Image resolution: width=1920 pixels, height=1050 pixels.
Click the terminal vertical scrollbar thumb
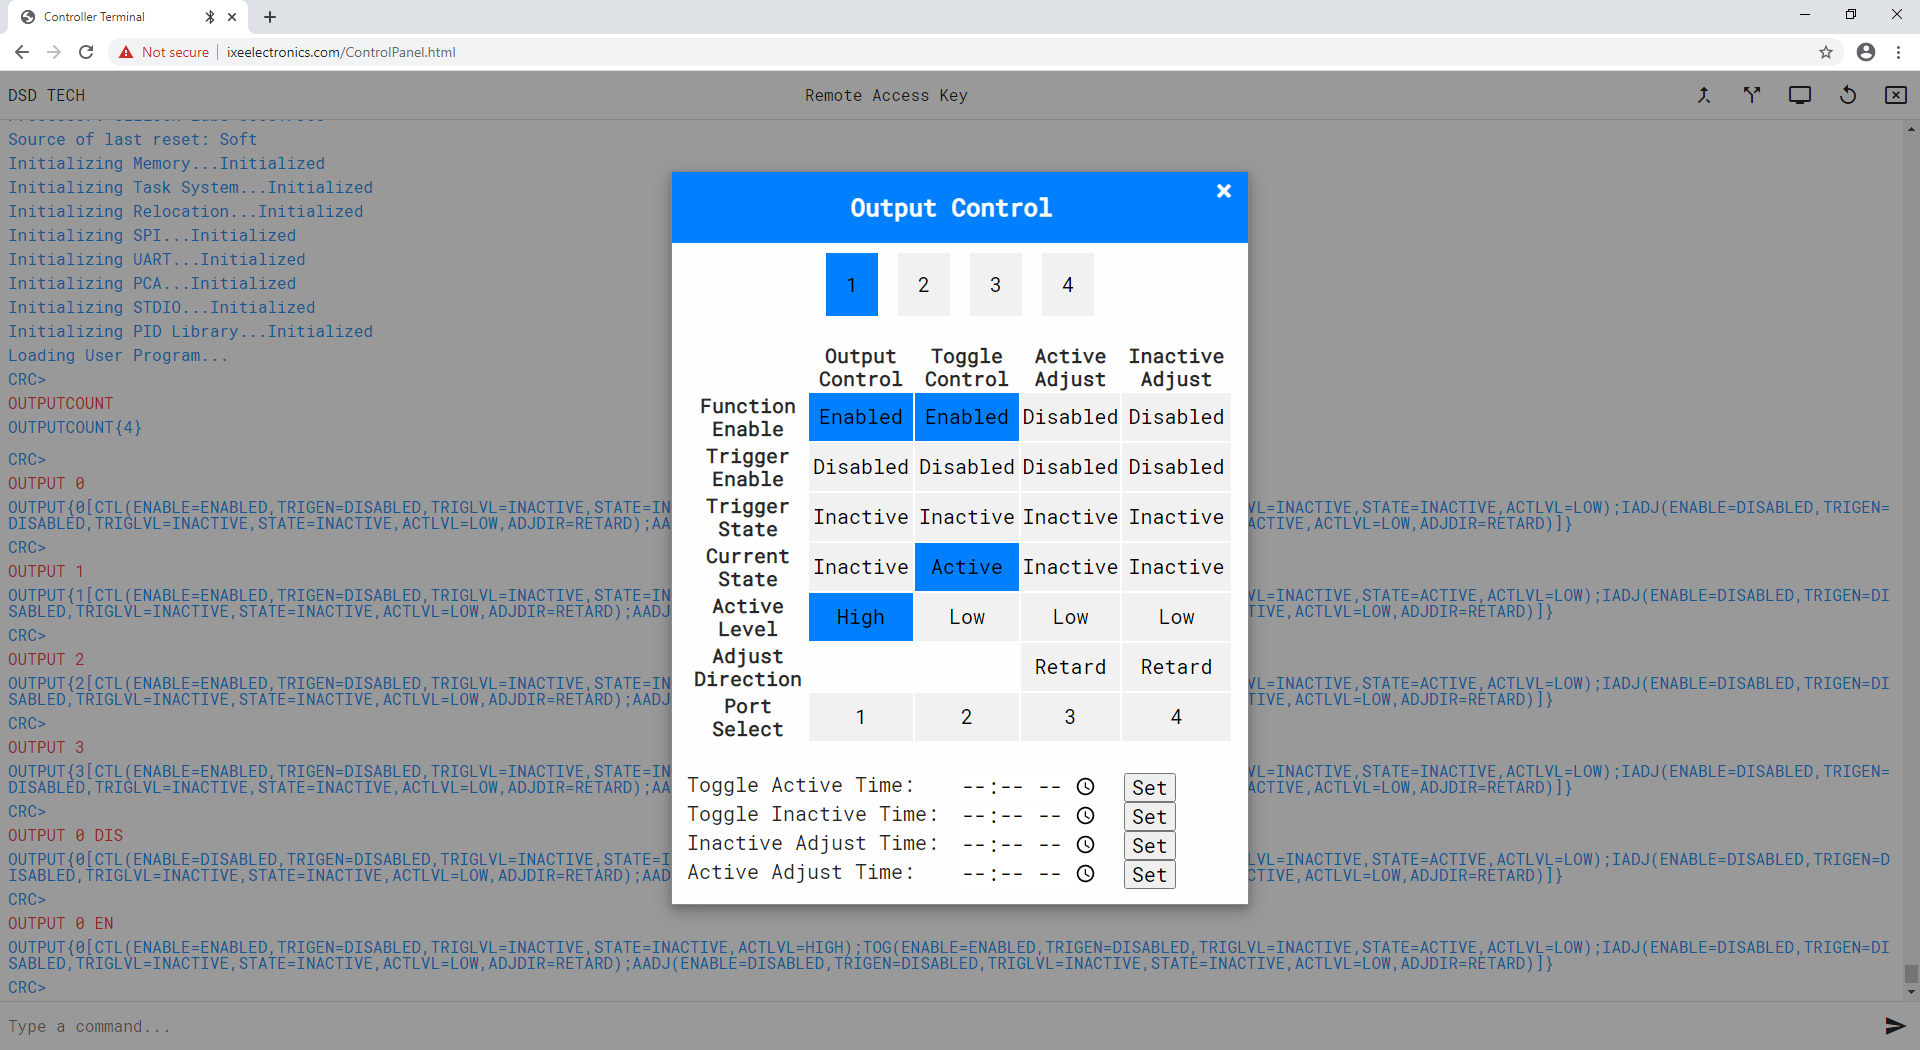1911,974
